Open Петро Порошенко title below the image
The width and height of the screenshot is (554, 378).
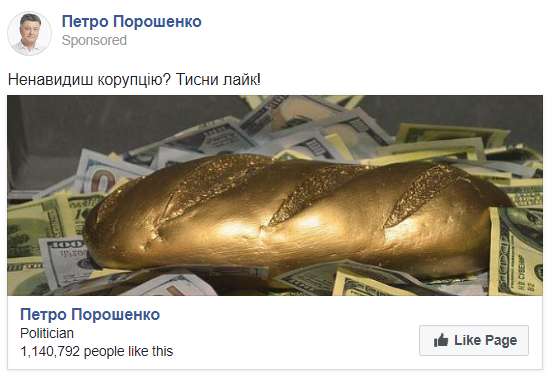tap(90, 314)
